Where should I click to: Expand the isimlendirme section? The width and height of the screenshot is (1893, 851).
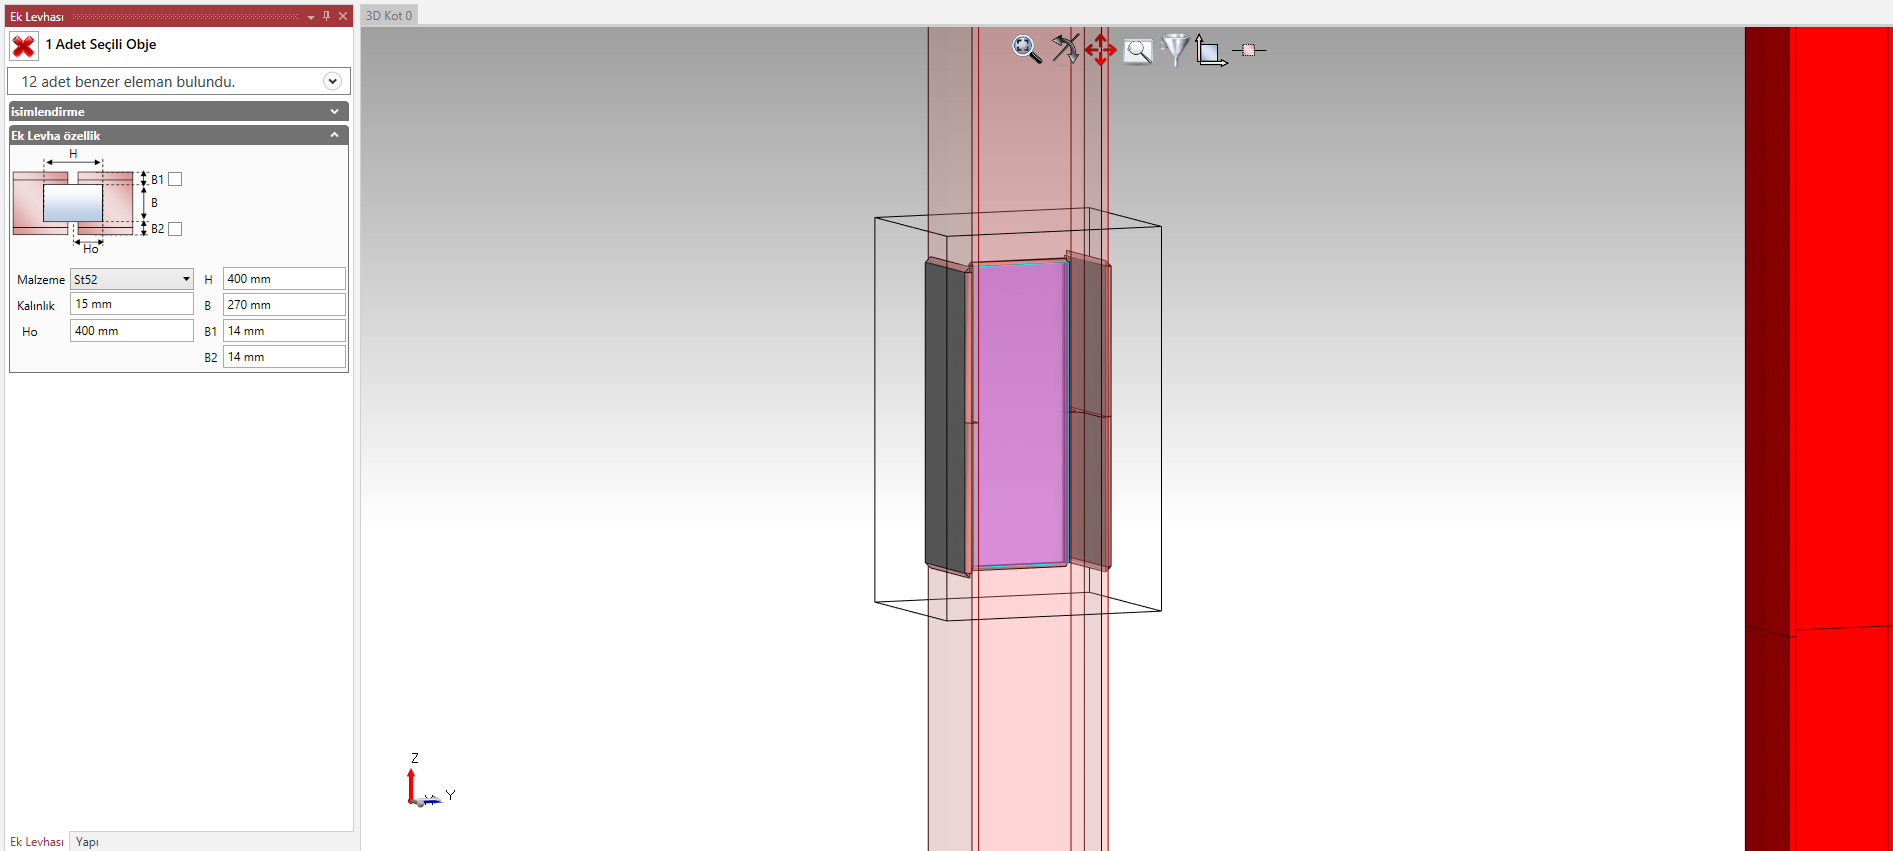[334, 111]
